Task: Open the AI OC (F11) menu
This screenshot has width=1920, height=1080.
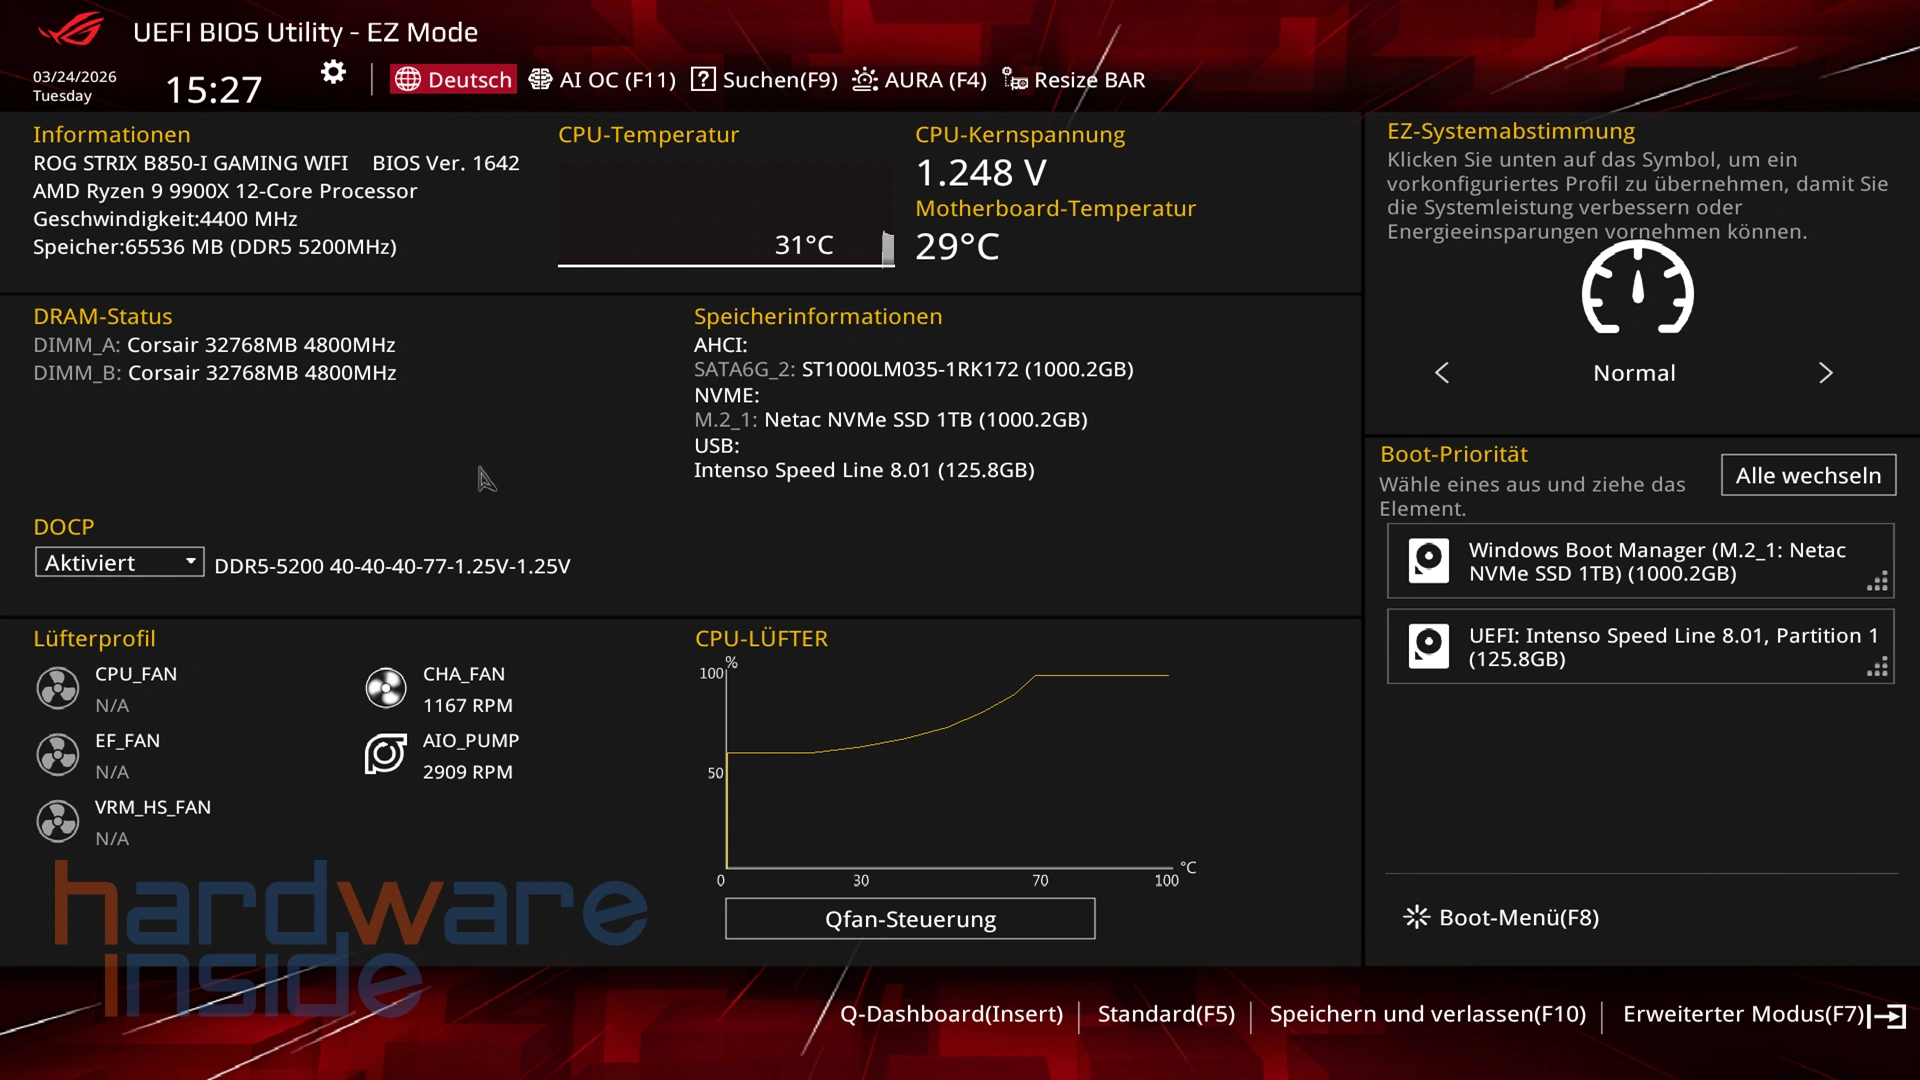Action: click(602, 80)
